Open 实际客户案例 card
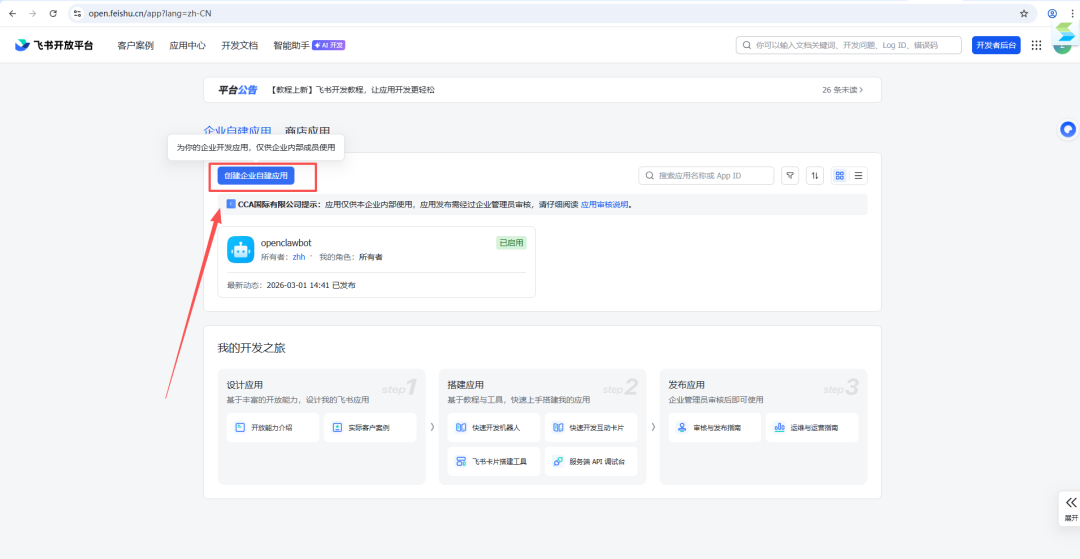Screen dimensions: 1080x559 pos(370,428)
